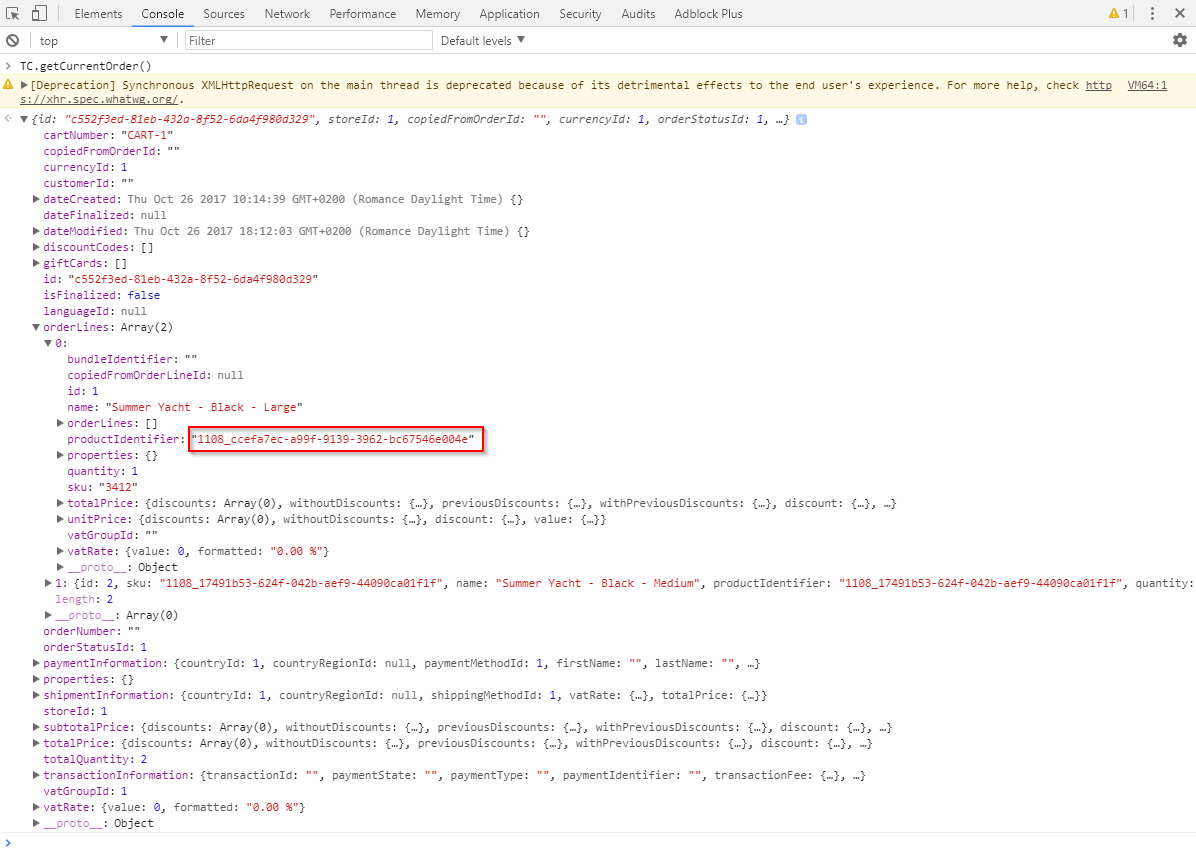The image size is (1196, 857).
Task: Open the DevTools three-dot customize menu
Action: point(1153,13)
